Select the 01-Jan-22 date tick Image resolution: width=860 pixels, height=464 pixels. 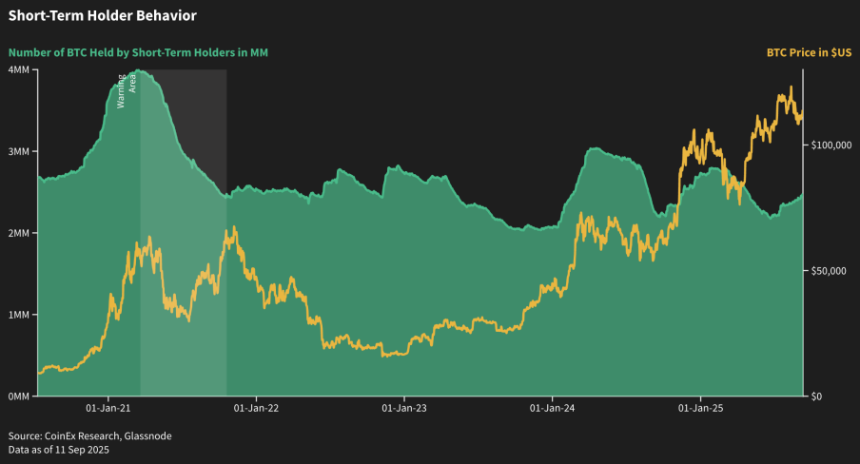coord(255,408)
